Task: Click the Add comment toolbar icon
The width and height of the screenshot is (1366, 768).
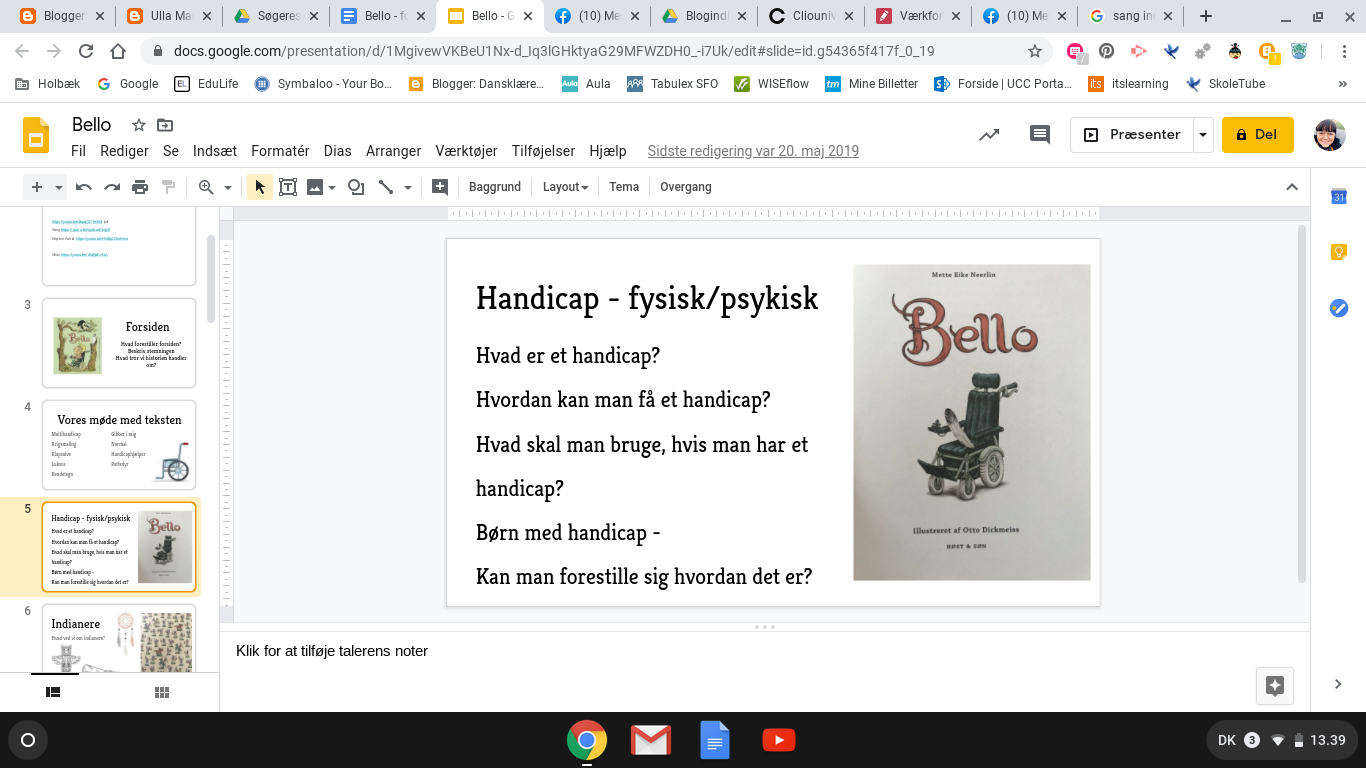Action: tap(439, 187)
